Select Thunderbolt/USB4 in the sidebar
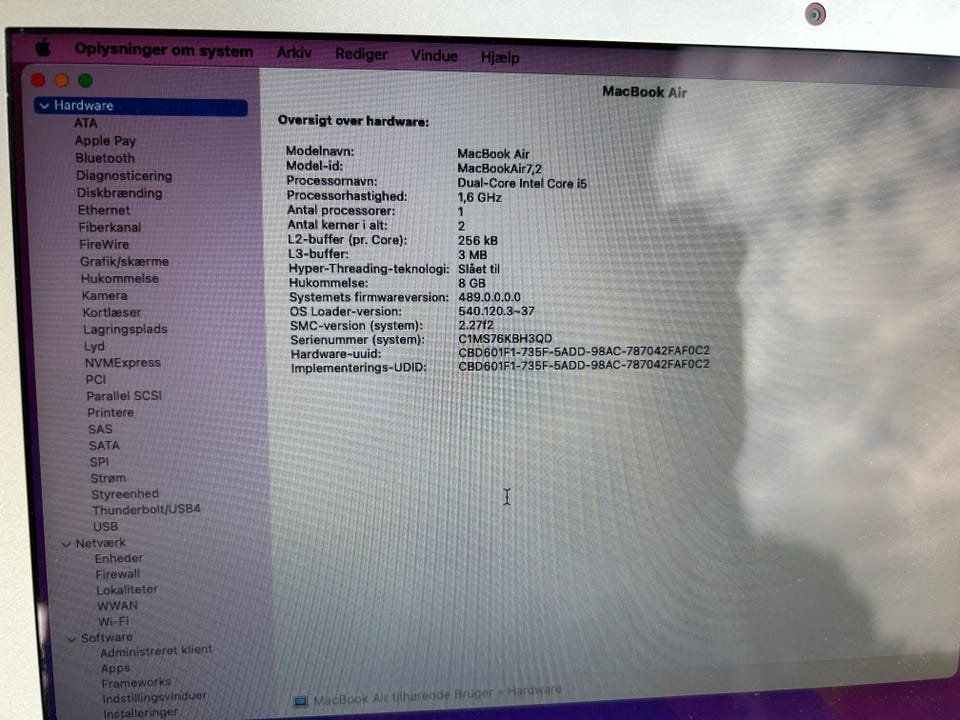The width and height of the screenshot is (960, 720). [146, 510]
